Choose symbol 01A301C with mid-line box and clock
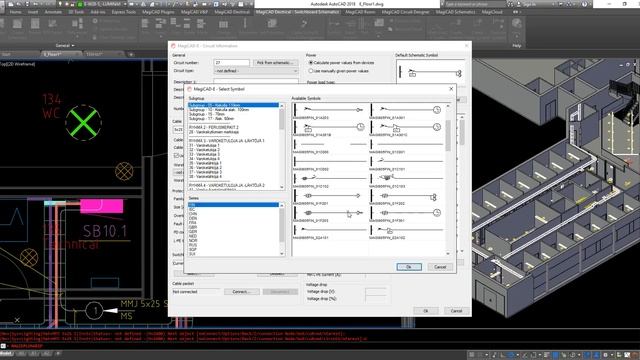This screenshot has height=360, width=640. (x=407, y=128)
